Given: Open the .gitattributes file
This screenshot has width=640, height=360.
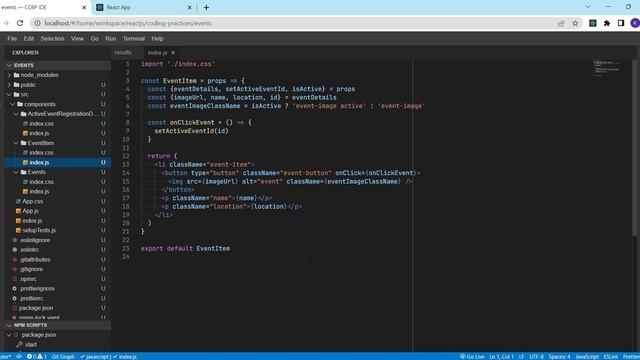Looking at the screenshot, I should pyautogui.click(x=36, y=260).
